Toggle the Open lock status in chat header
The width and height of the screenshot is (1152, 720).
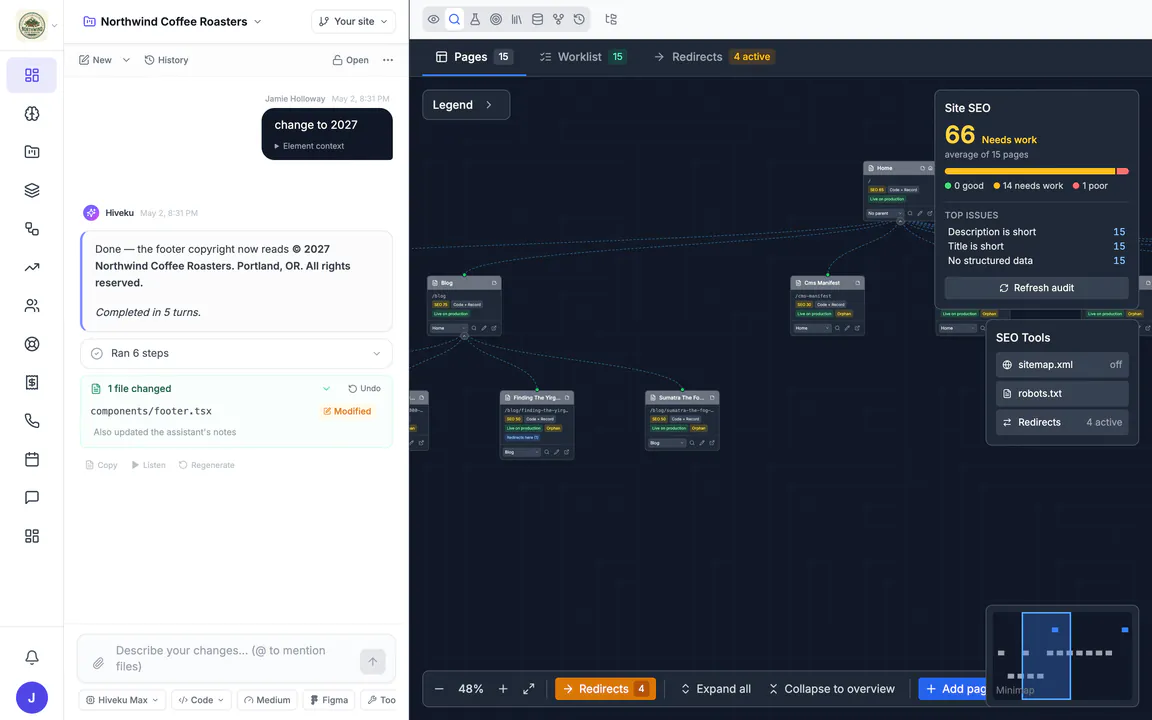pyautogui.click(x=350, y=60)
